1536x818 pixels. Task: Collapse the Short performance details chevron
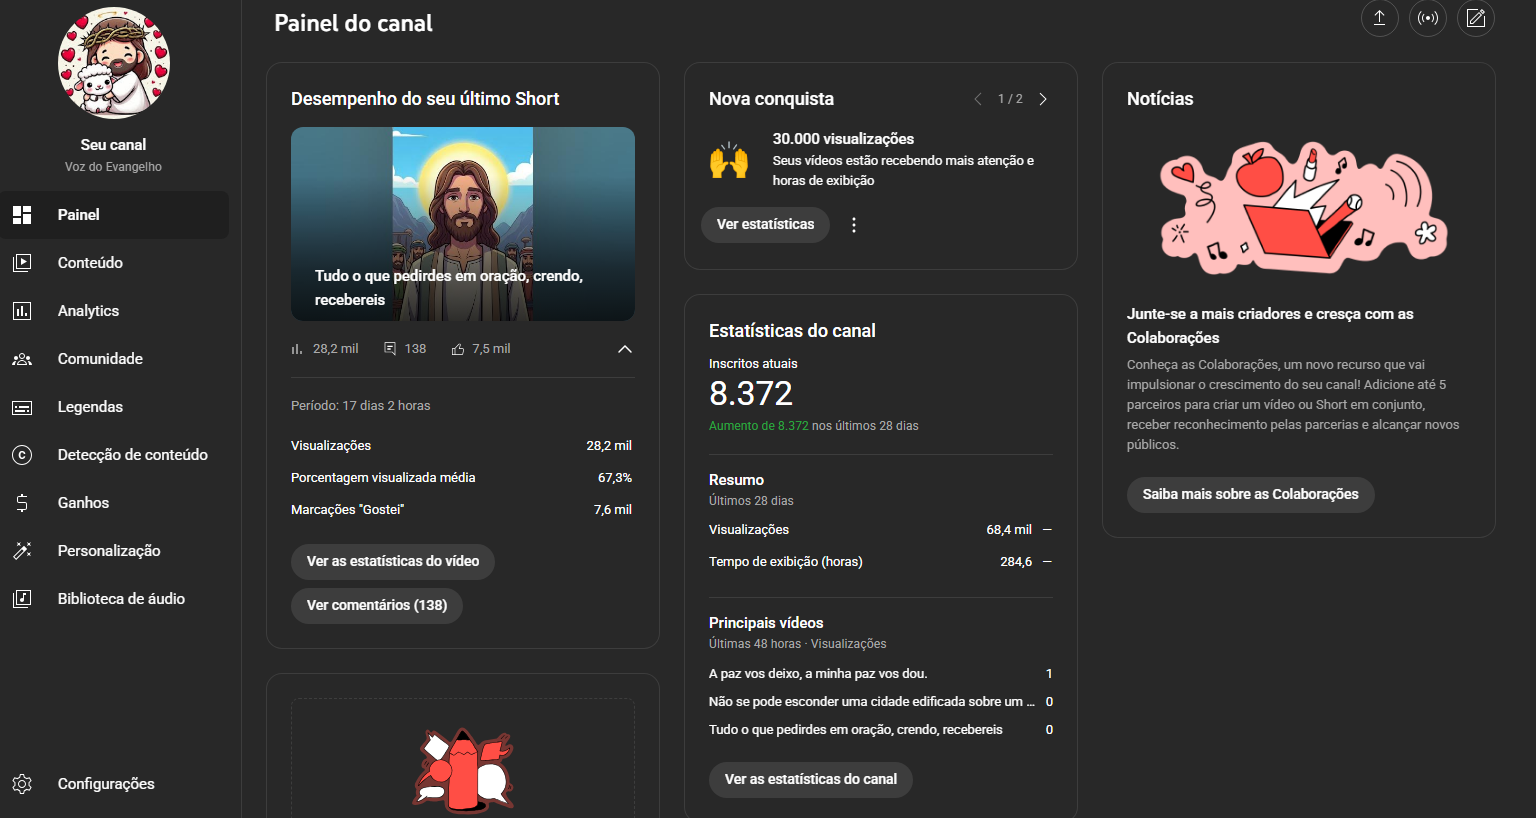pyautogui.click(x=625, y=349)
